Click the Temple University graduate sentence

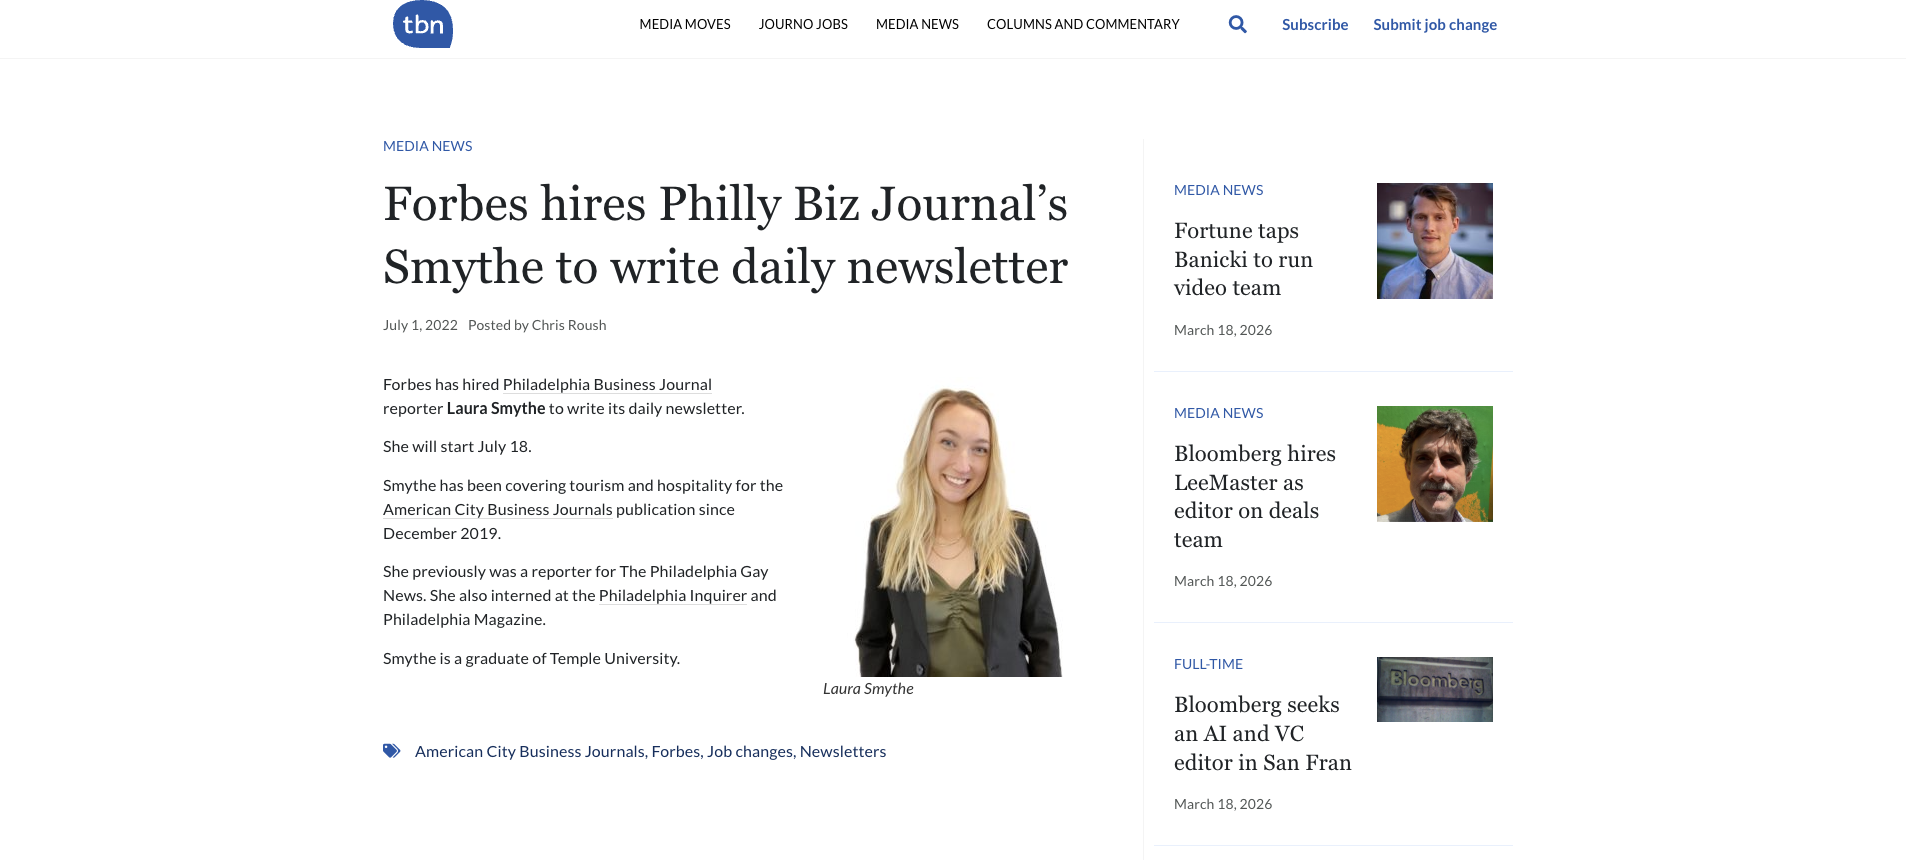[x=531, y=658]
